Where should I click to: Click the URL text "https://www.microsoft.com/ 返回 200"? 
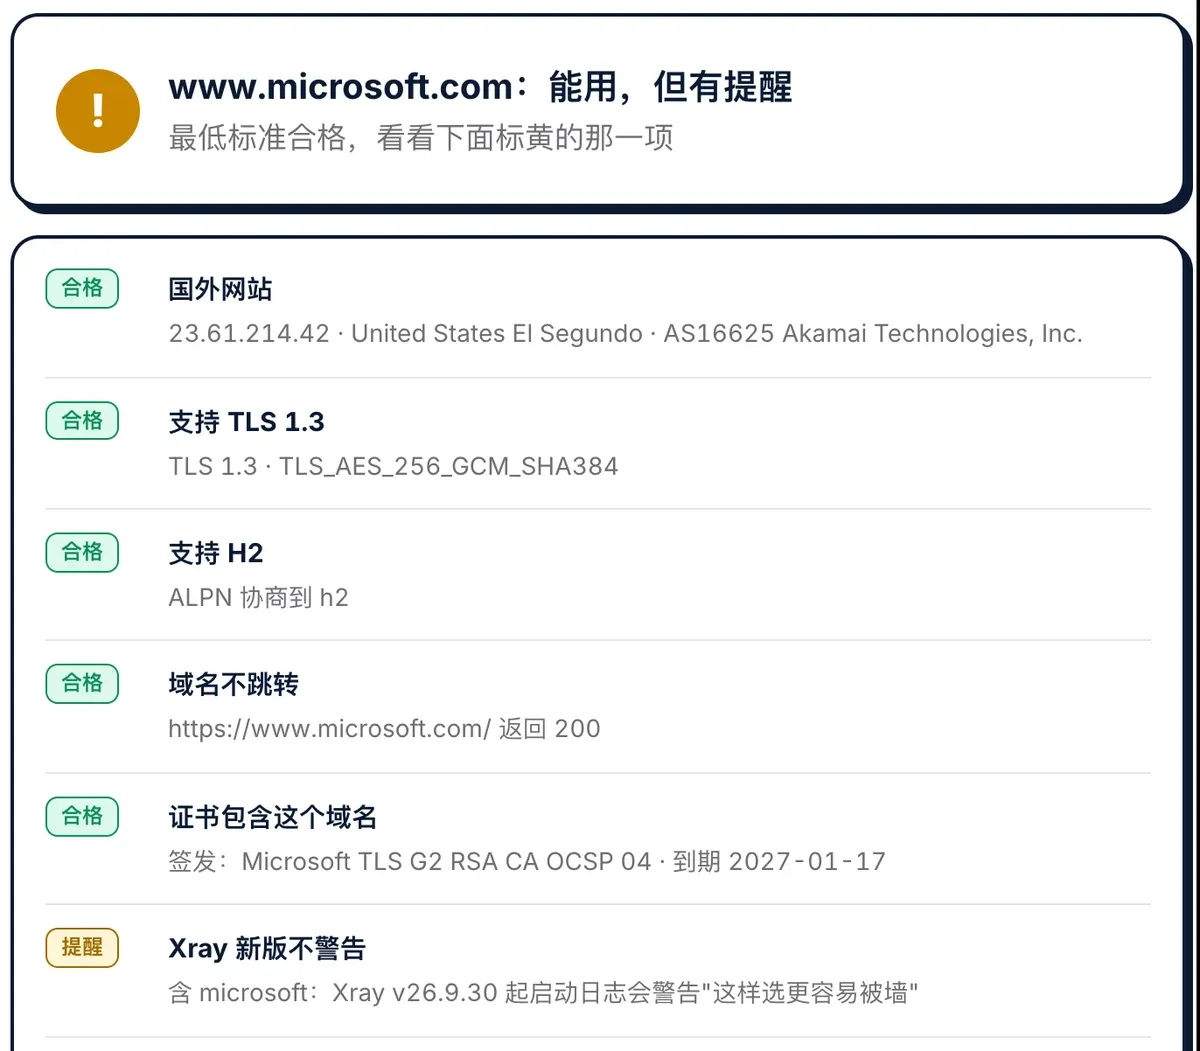[384, 729]
